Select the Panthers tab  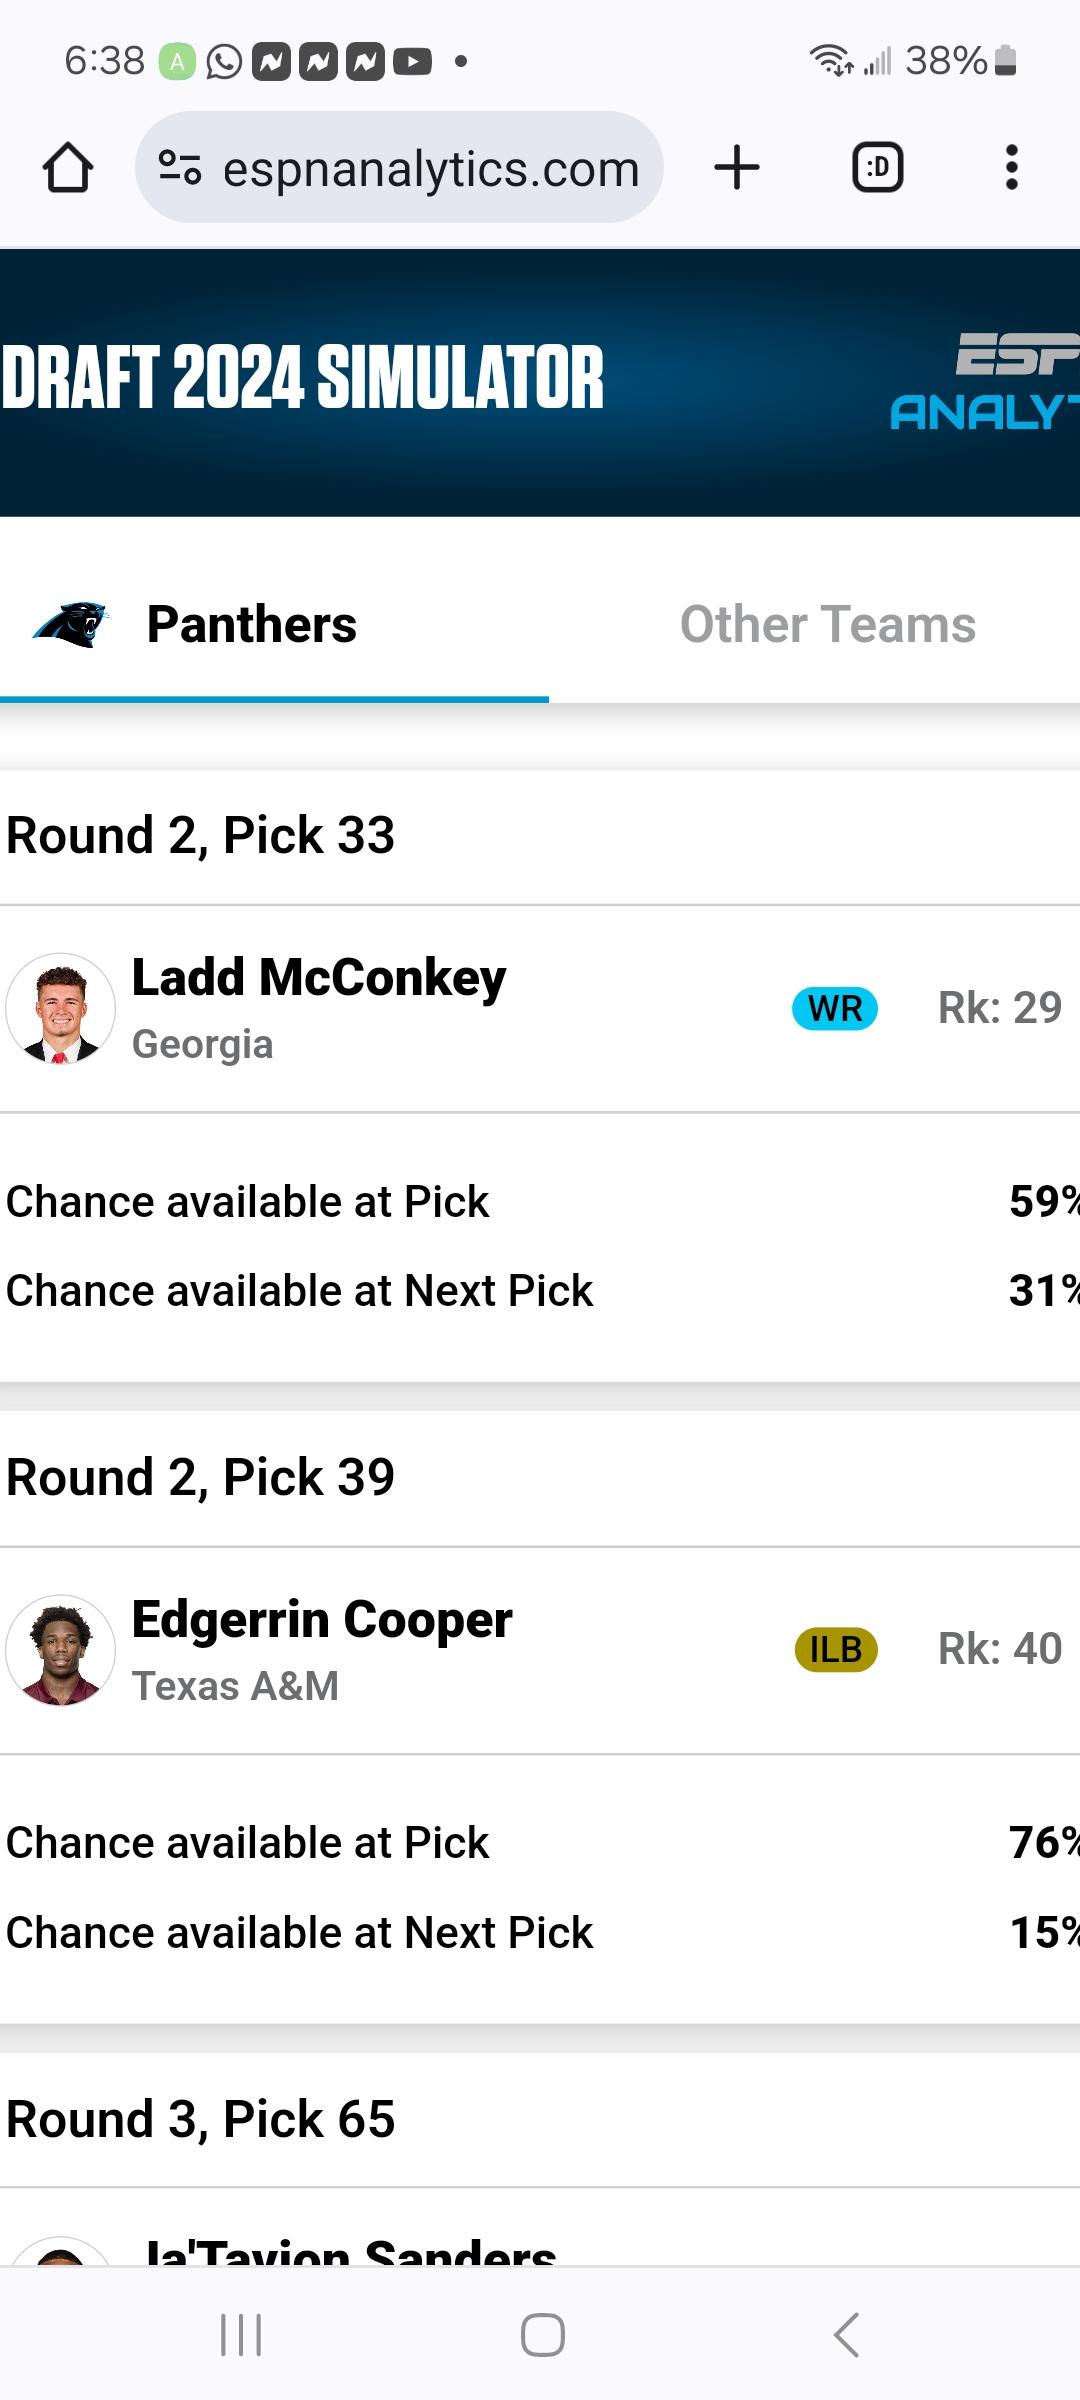click(x=274, y=626)
